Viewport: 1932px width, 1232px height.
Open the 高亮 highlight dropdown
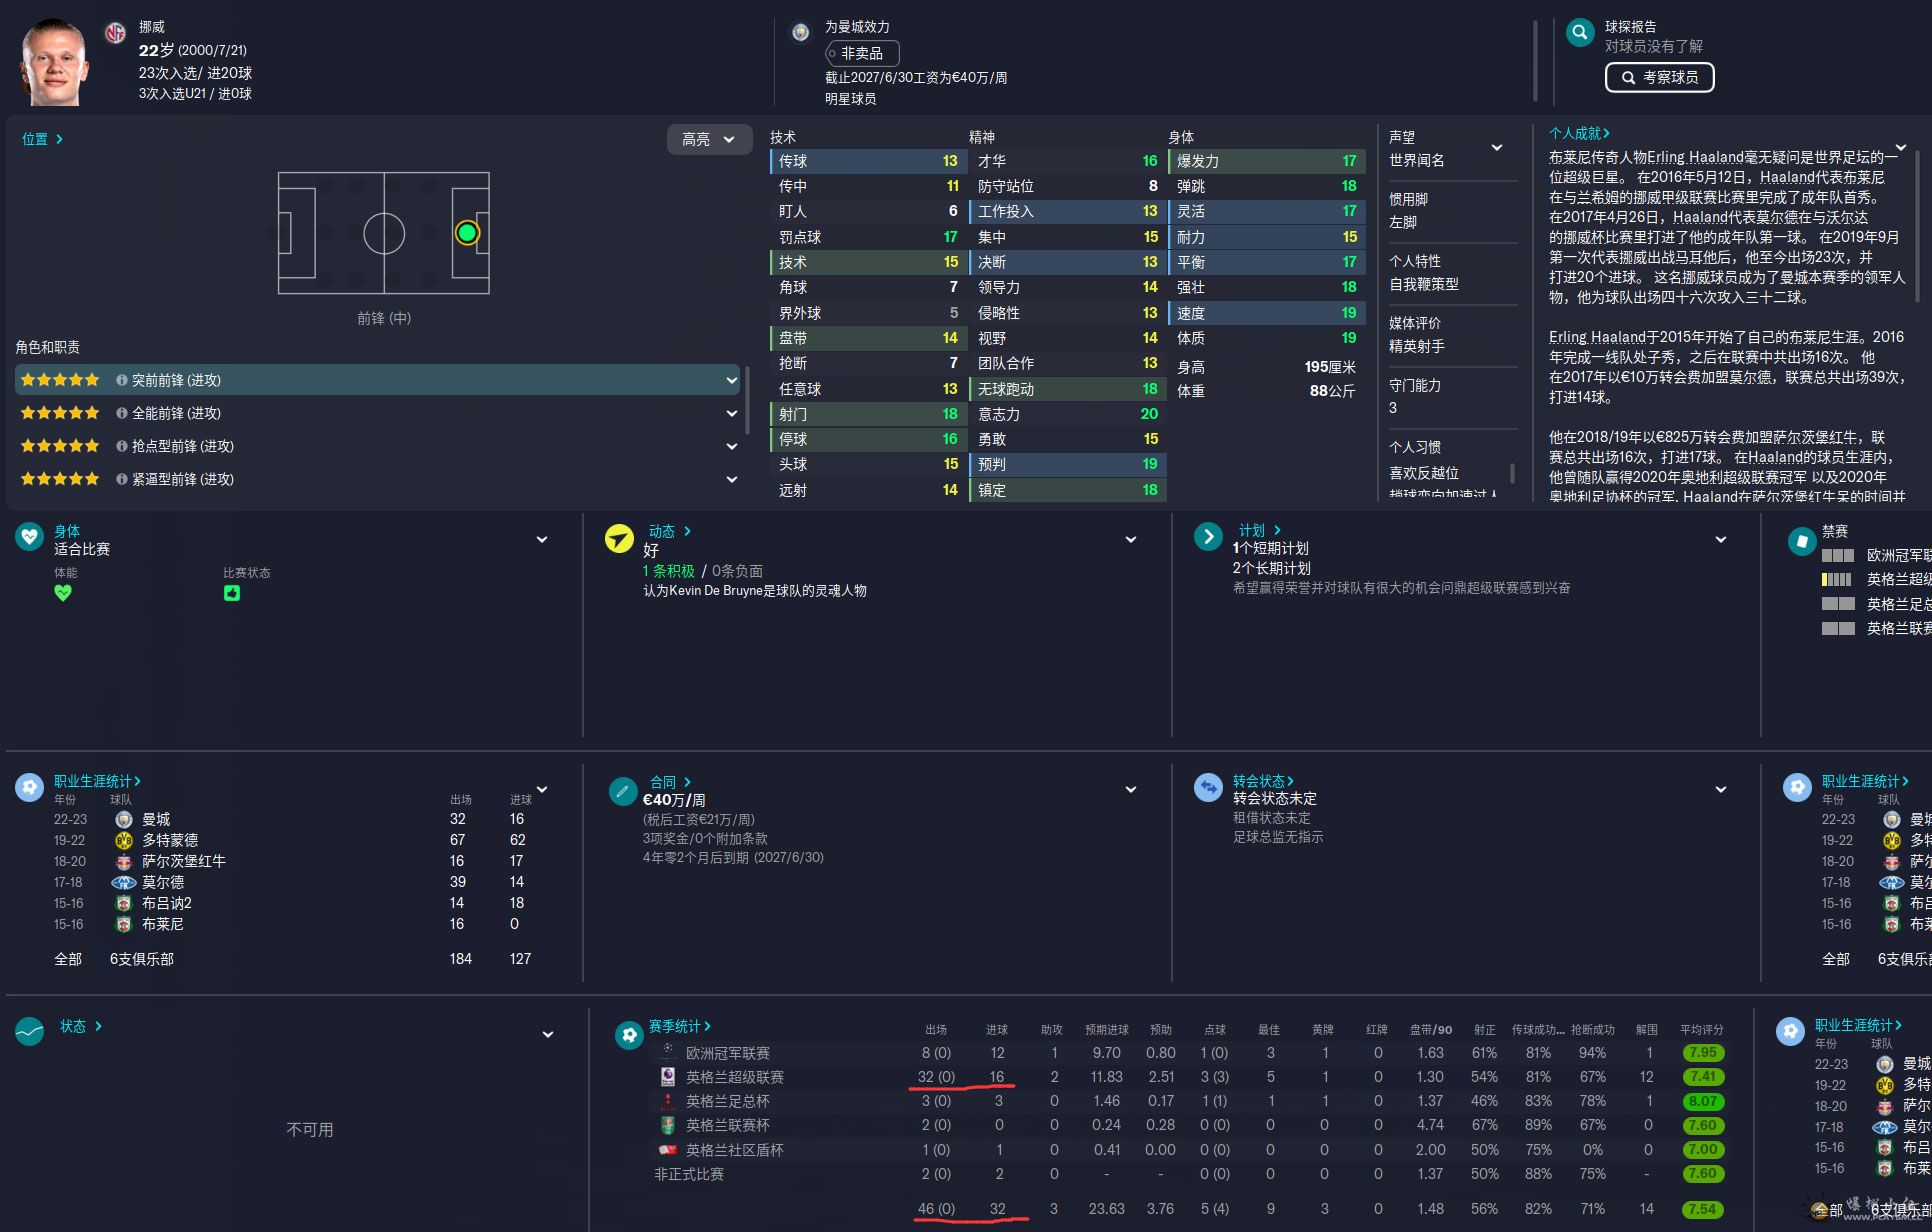[x=708, y=139]
